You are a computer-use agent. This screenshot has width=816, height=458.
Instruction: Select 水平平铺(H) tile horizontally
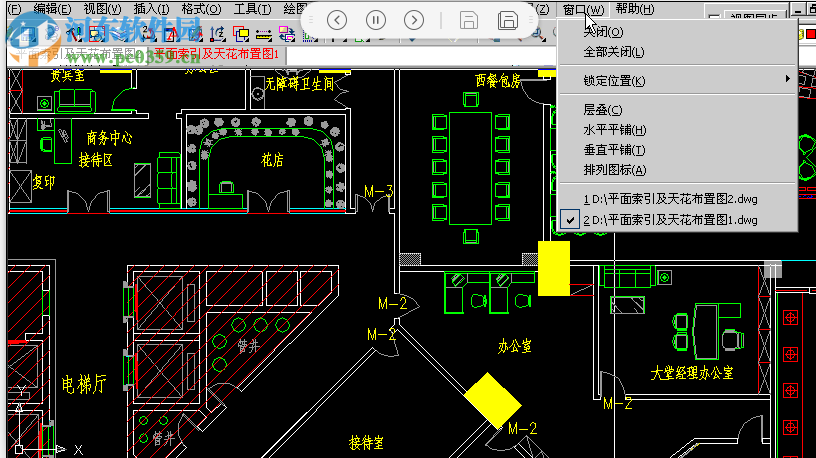(615, 130)
